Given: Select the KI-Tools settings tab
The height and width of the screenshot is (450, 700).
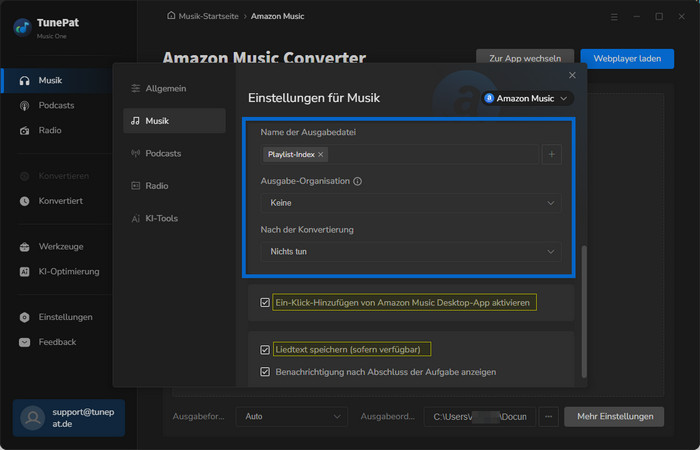Looking at the screenshot, I should [174, 218].
